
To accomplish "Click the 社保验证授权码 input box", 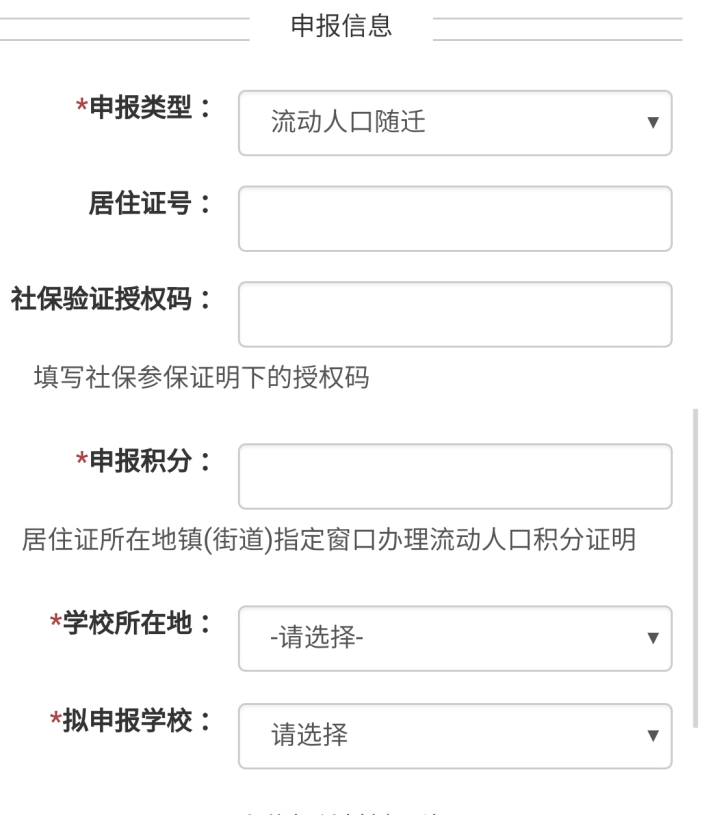I will (x=455, y=314).
